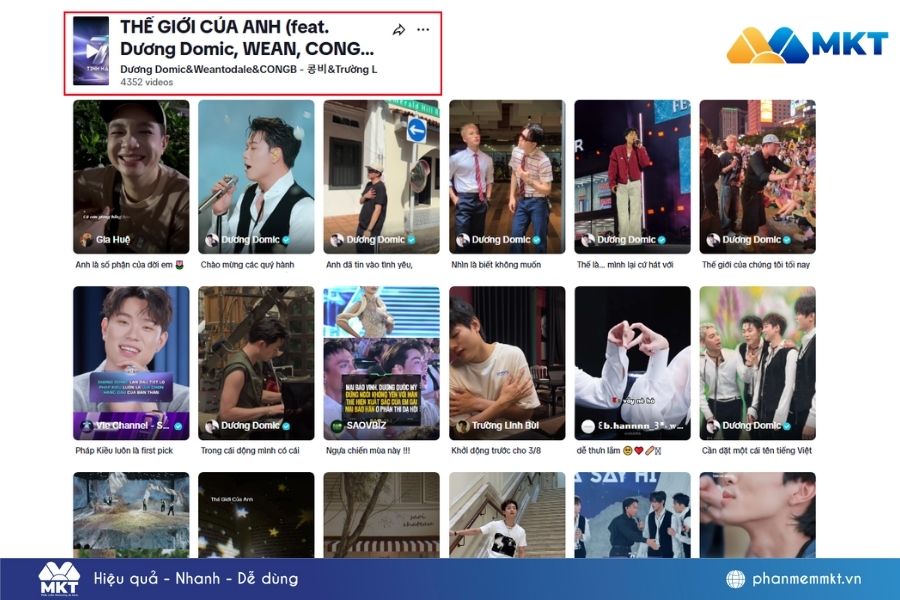Open the third-row SAY HI stage video
This screenshot has width=900, height=600.
[632, 515]
